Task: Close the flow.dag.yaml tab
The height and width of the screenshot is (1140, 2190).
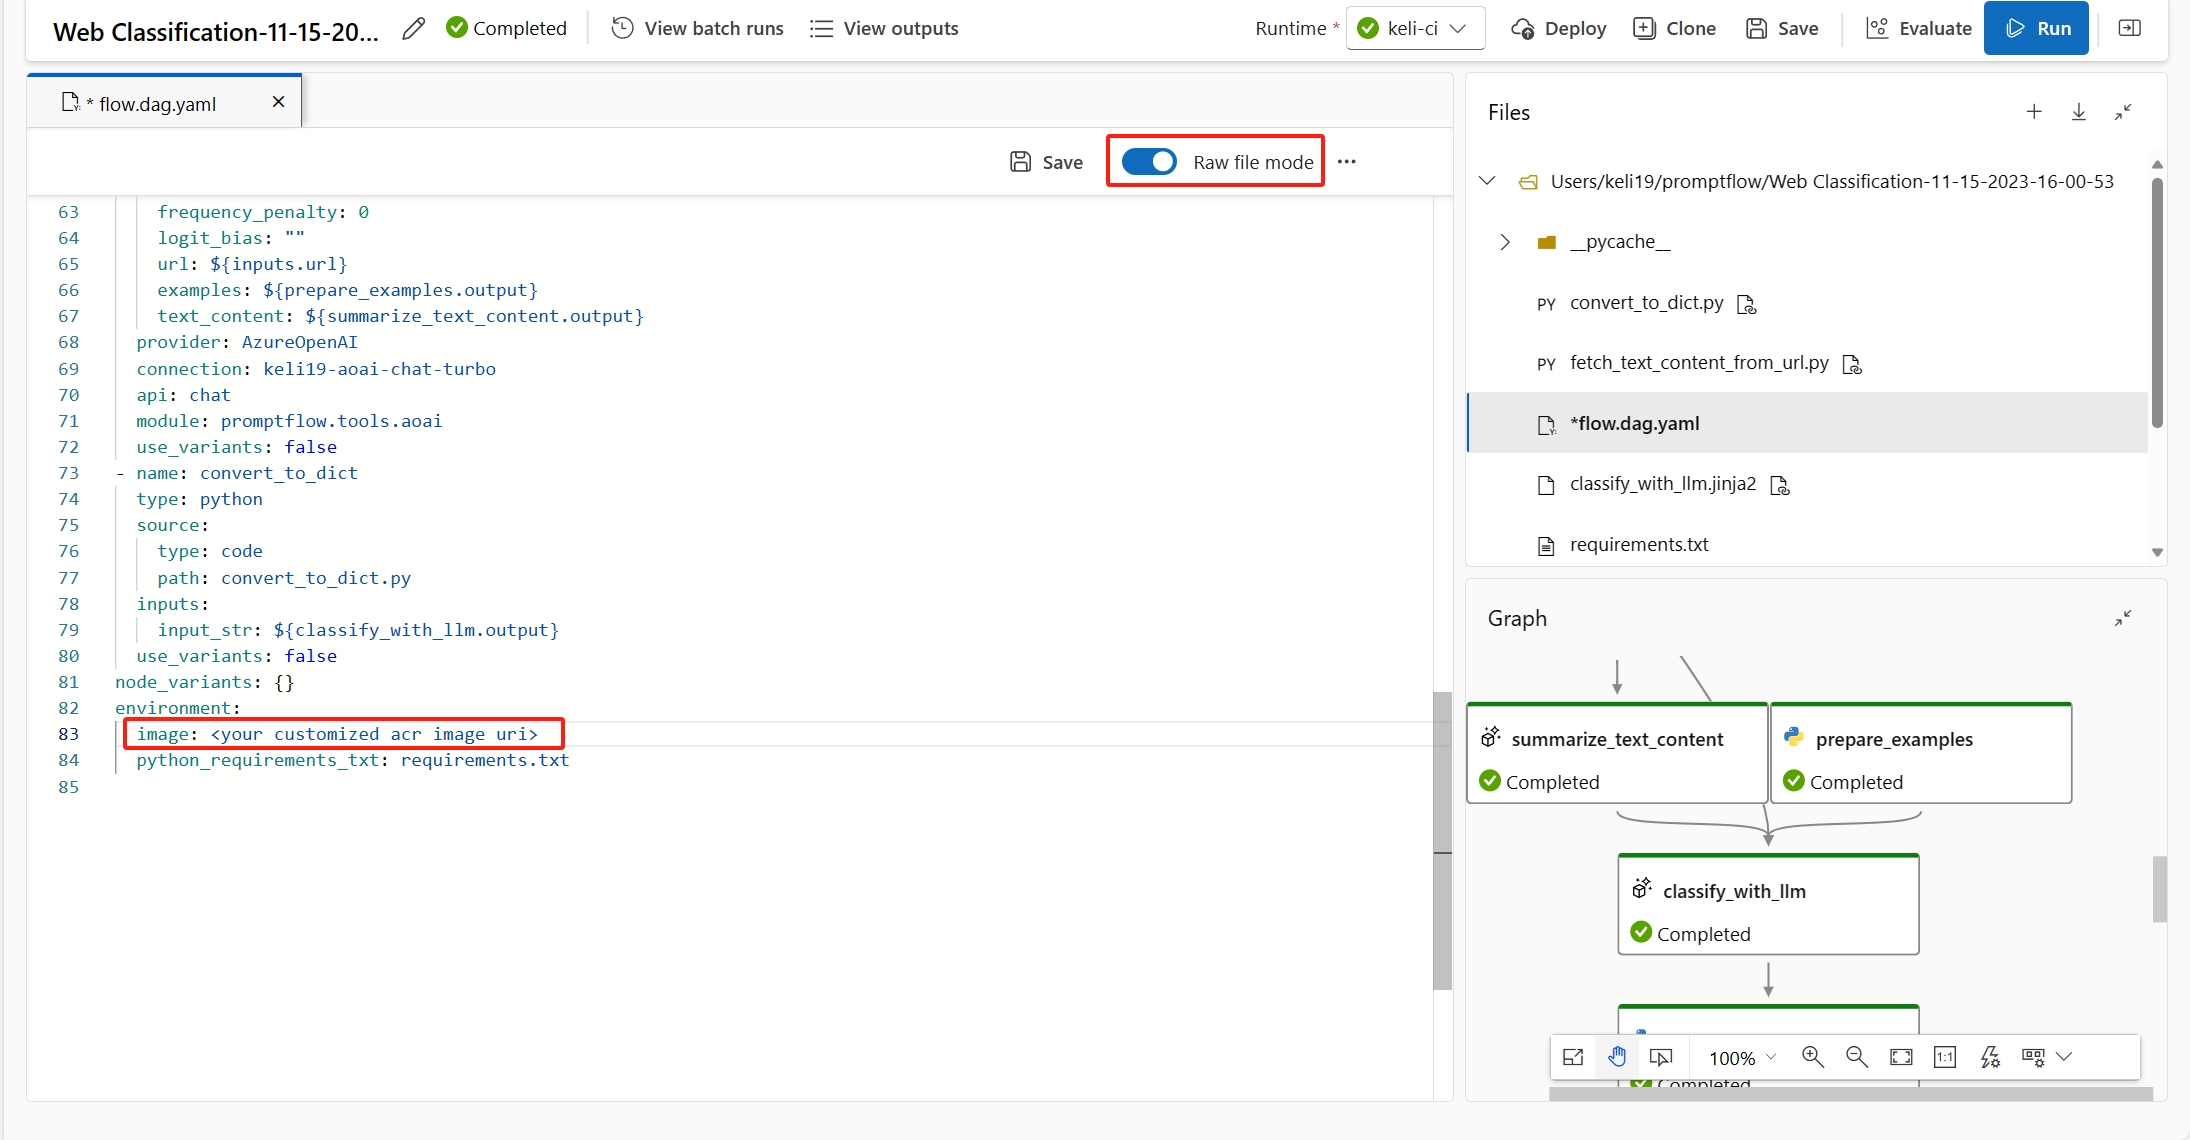Action: (x=278, y=102)
